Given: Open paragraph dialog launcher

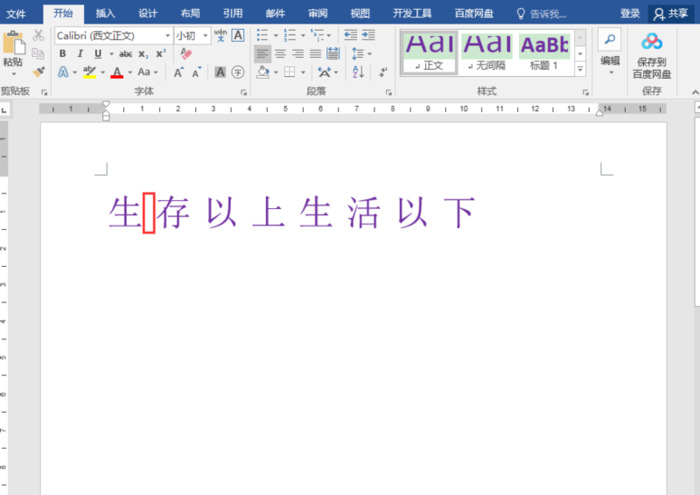Looking at the screenshot, I should click(388, 92).
